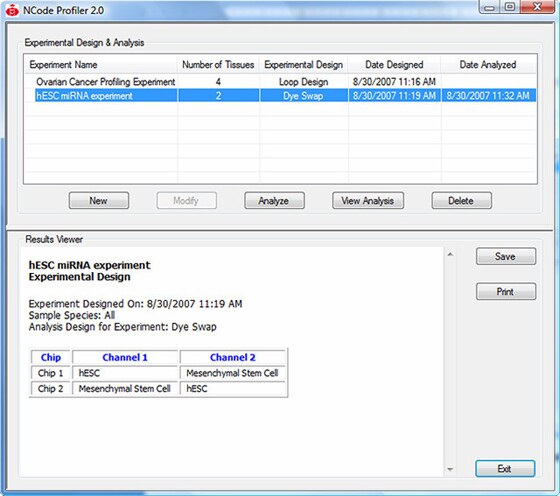This screenshot has height=496, width=560.
Task: Click the Results Viewer scroll up arrow
Action: pyautogui.click(x=450, y=254)
